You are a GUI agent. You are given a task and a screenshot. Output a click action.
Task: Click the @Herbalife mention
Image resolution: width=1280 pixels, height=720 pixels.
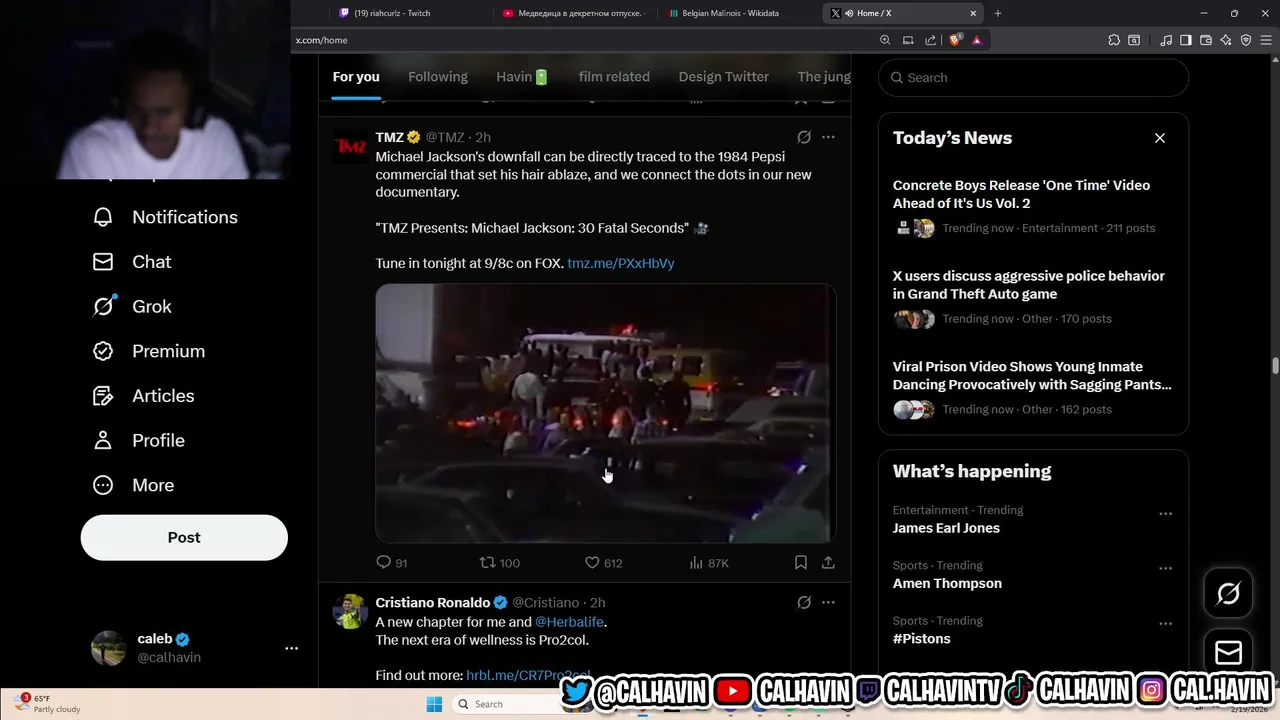coord(569,622)
